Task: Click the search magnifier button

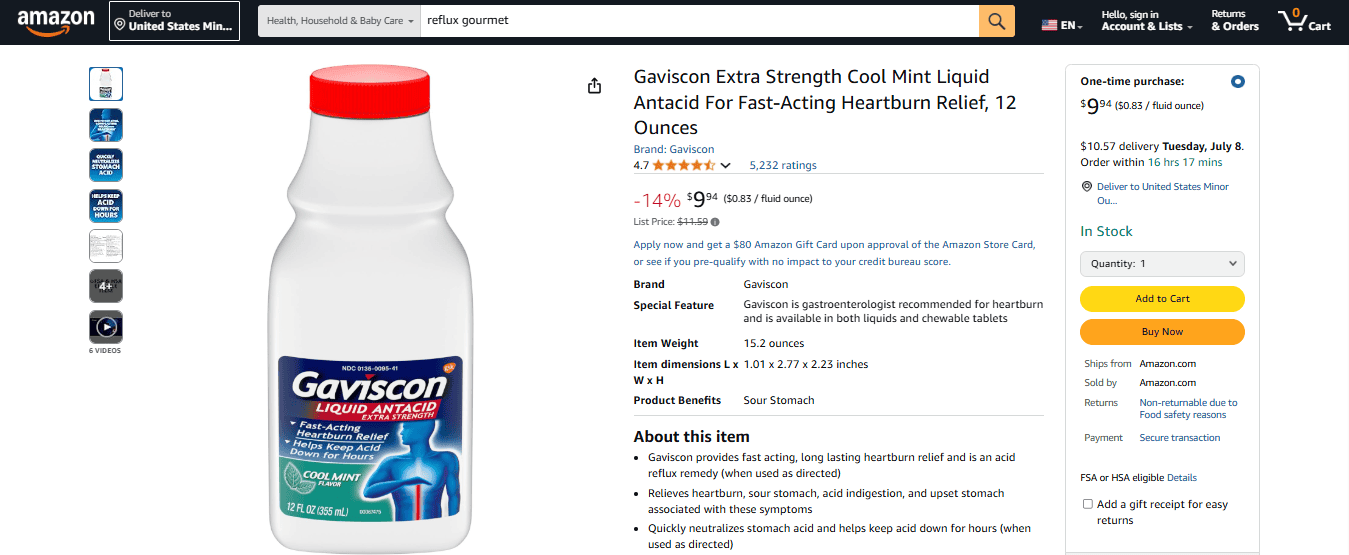Action: 996,21
